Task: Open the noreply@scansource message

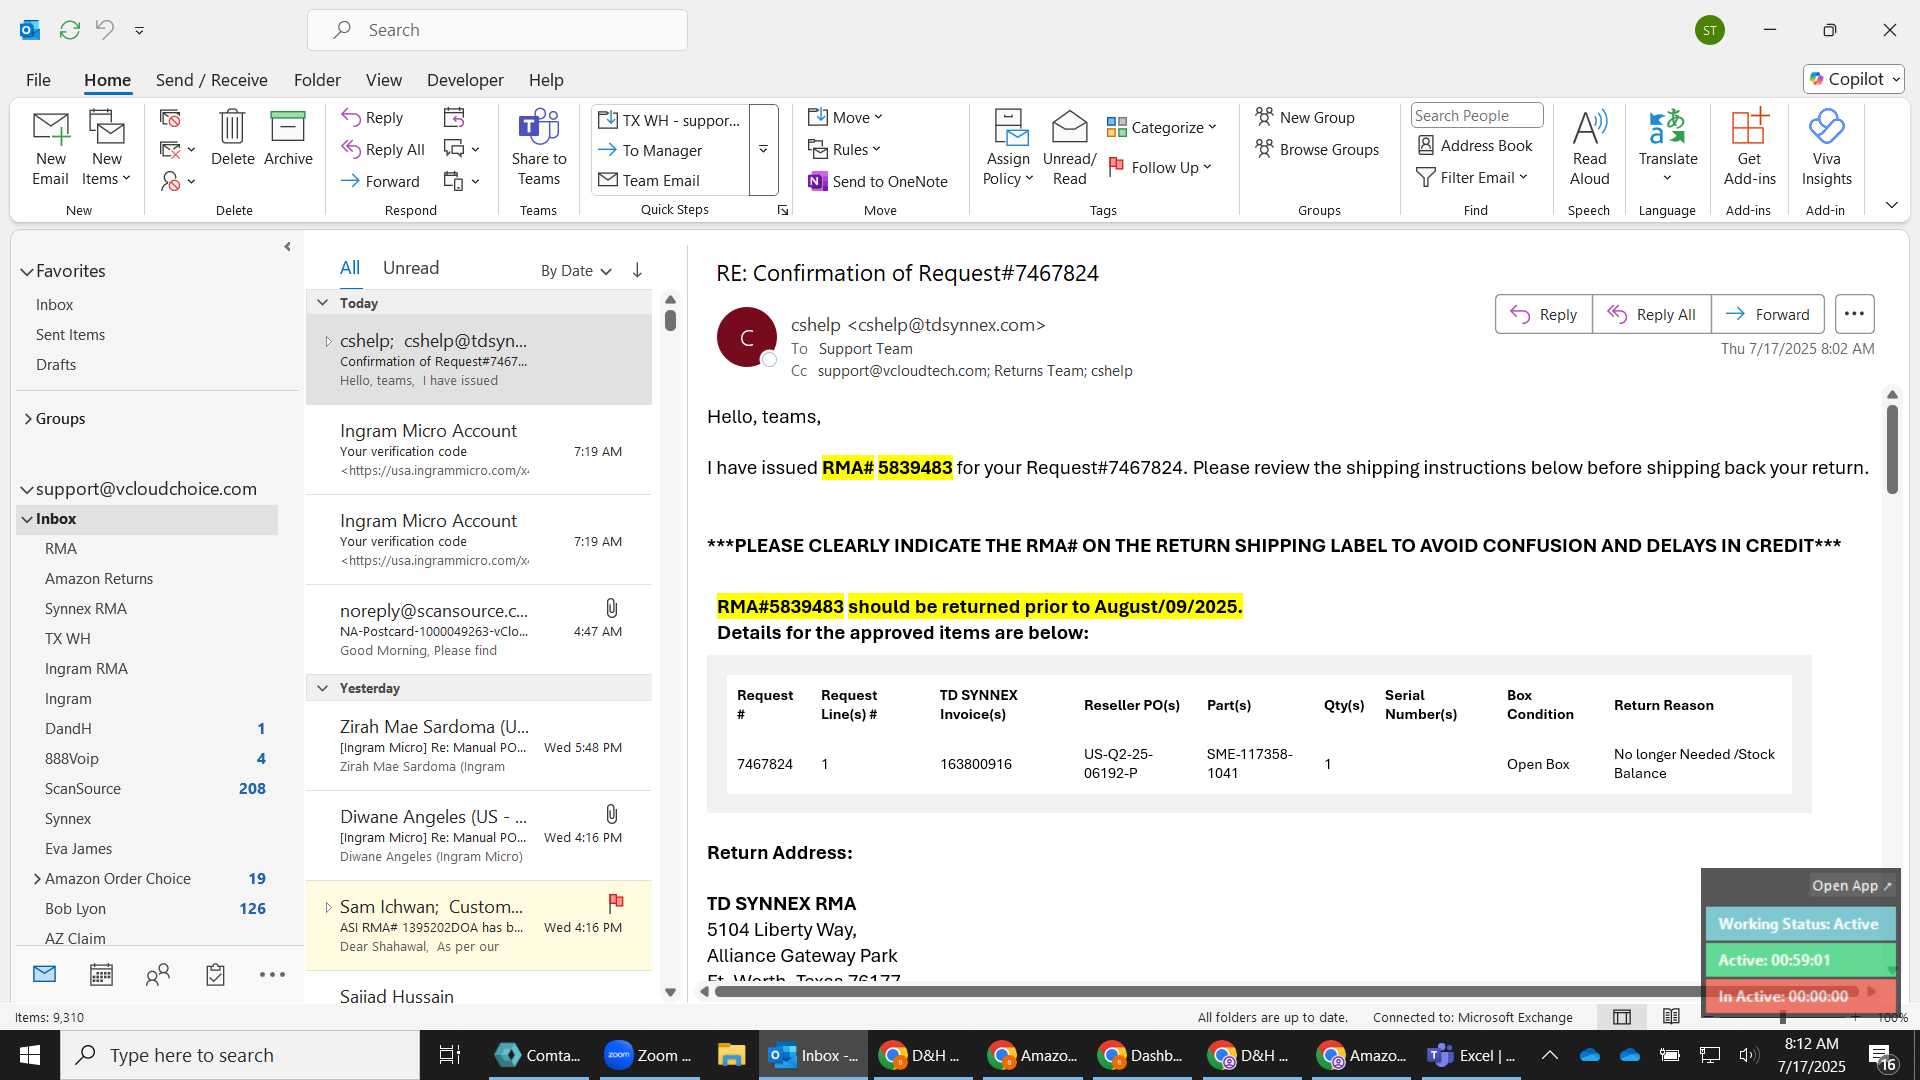Action: (x=479, y=630)
